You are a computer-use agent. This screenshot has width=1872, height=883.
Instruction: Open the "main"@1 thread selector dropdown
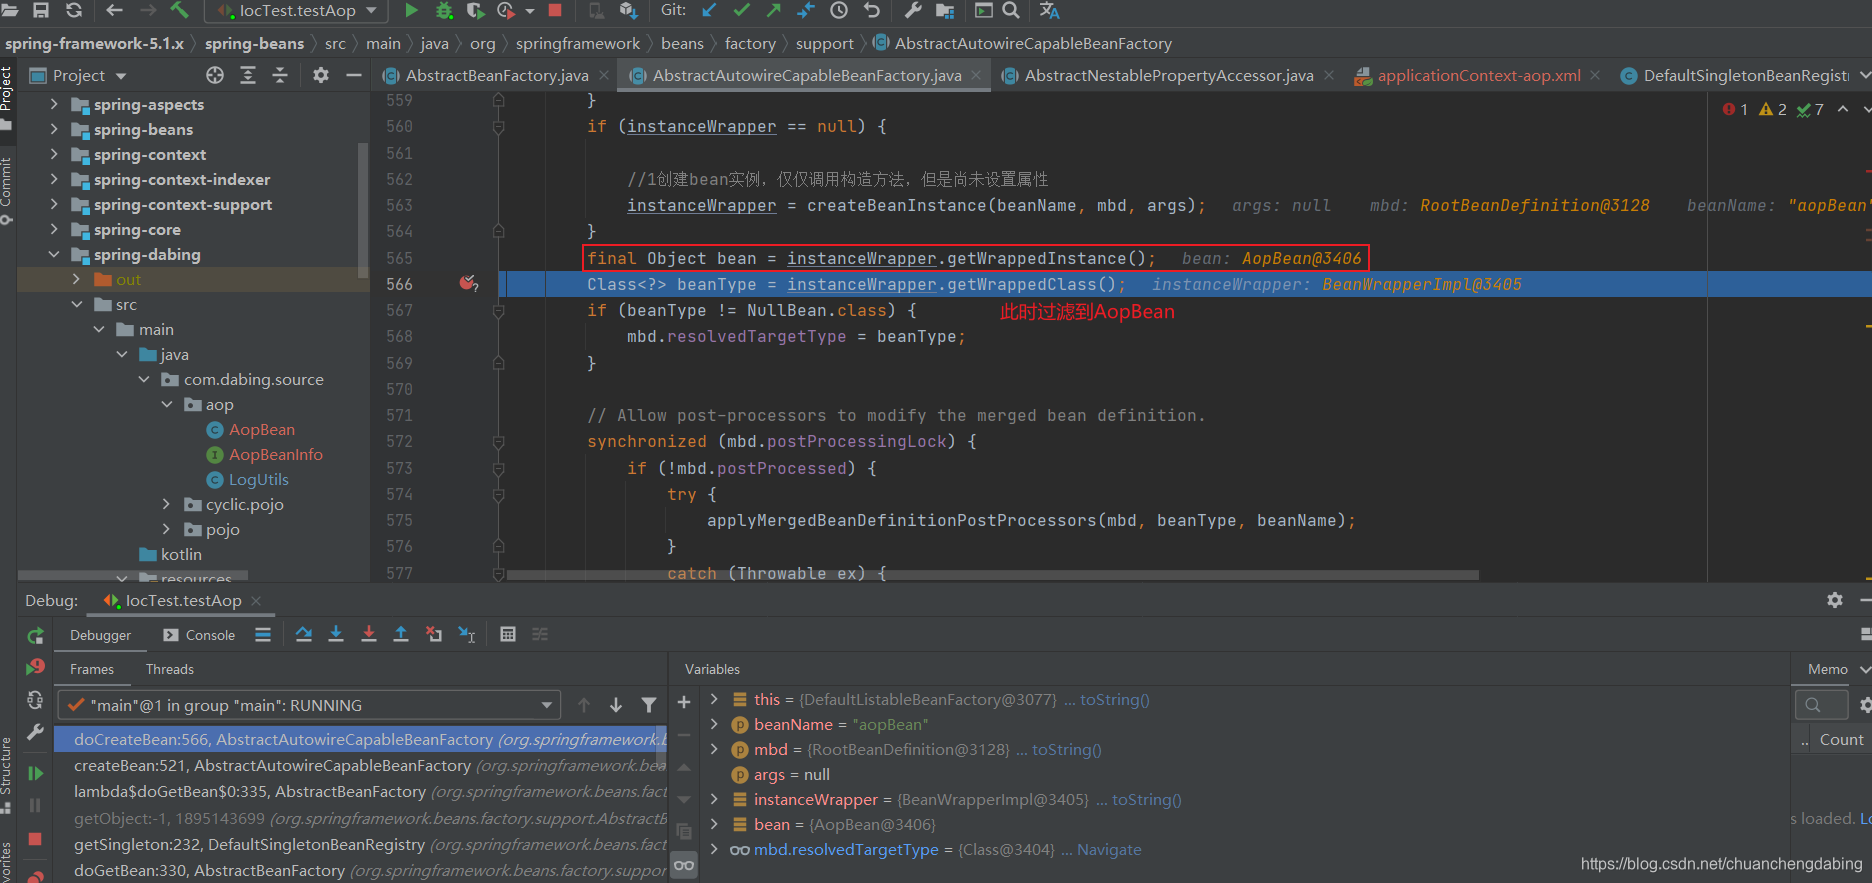click(x=309, y=705)
